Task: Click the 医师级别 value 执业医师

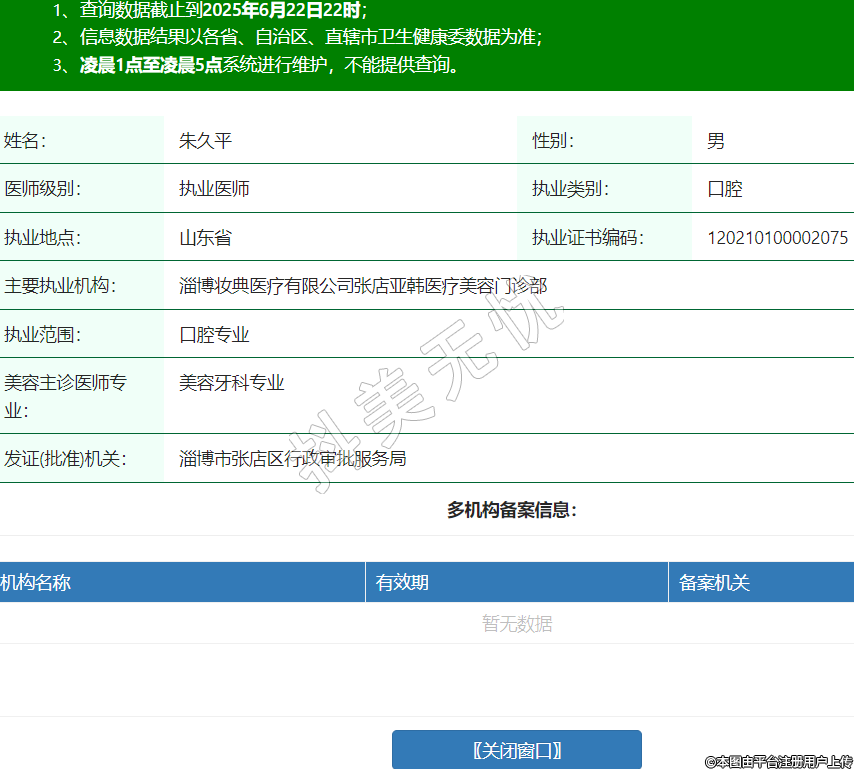Action: pos(214,189)
